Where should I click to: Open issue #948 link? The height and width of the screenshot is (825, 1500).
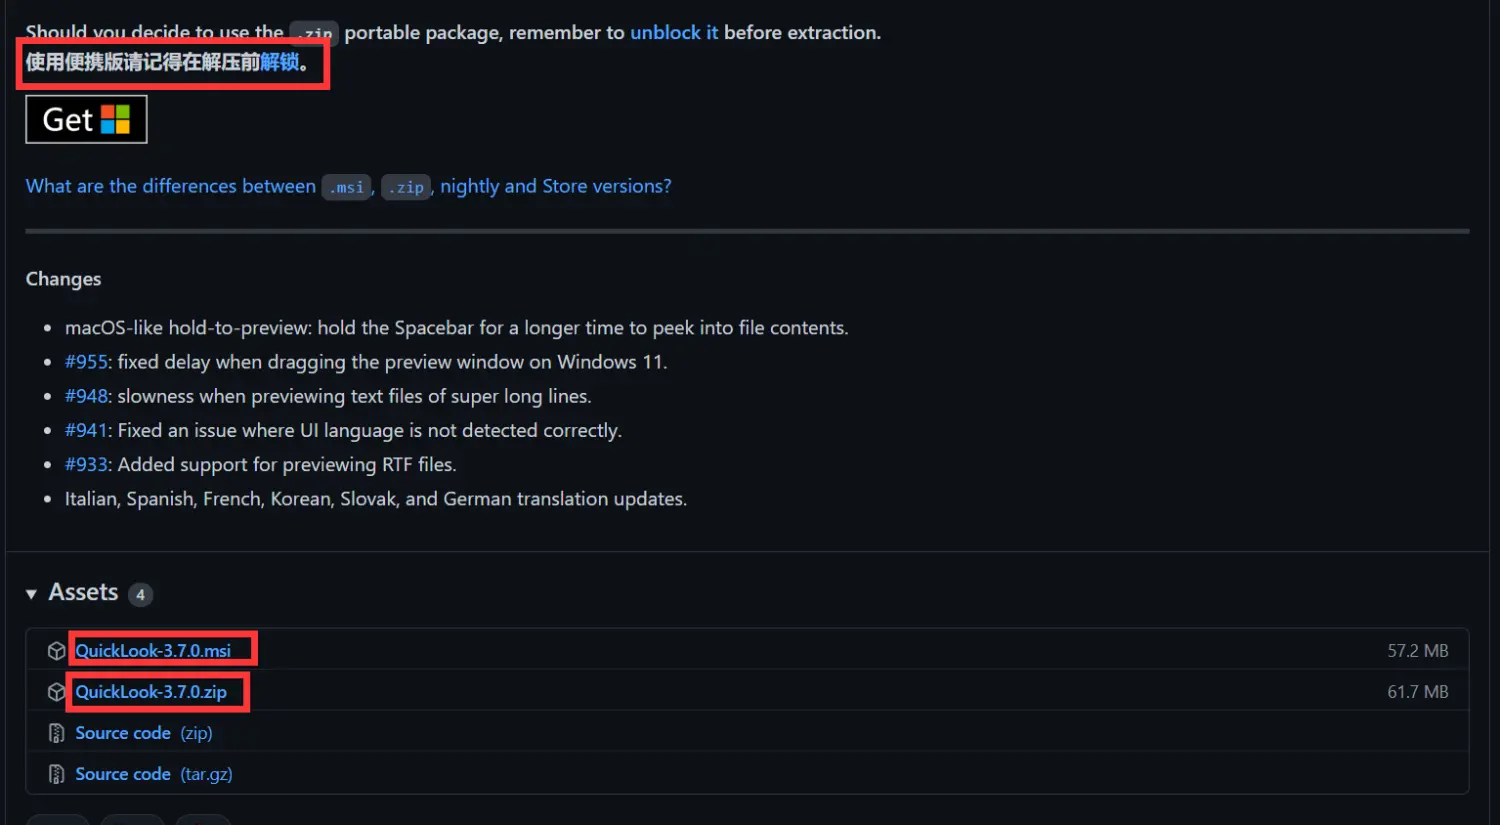86,396
